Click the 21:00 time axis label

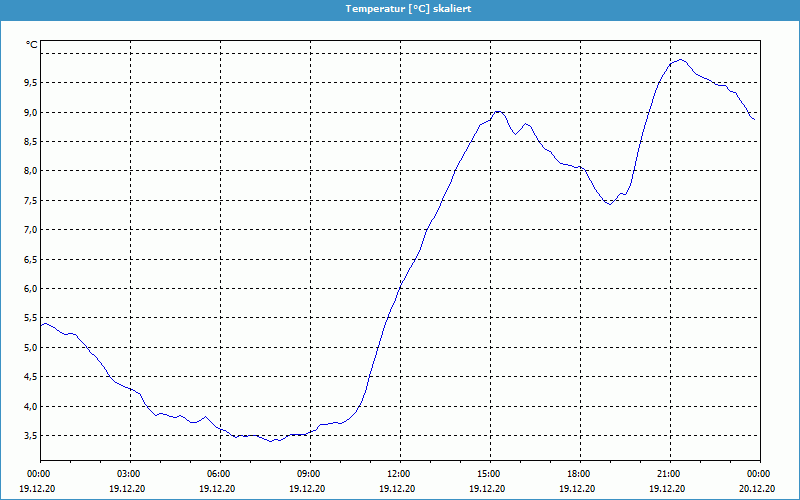669,473
